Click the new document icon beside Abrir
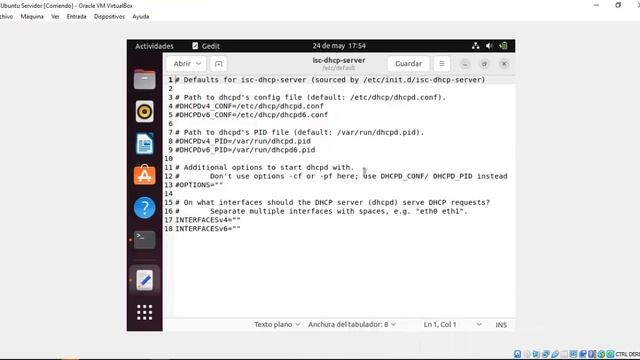This screenshot has height=360, width=640. pyautogui.click(x=218, y=64)
